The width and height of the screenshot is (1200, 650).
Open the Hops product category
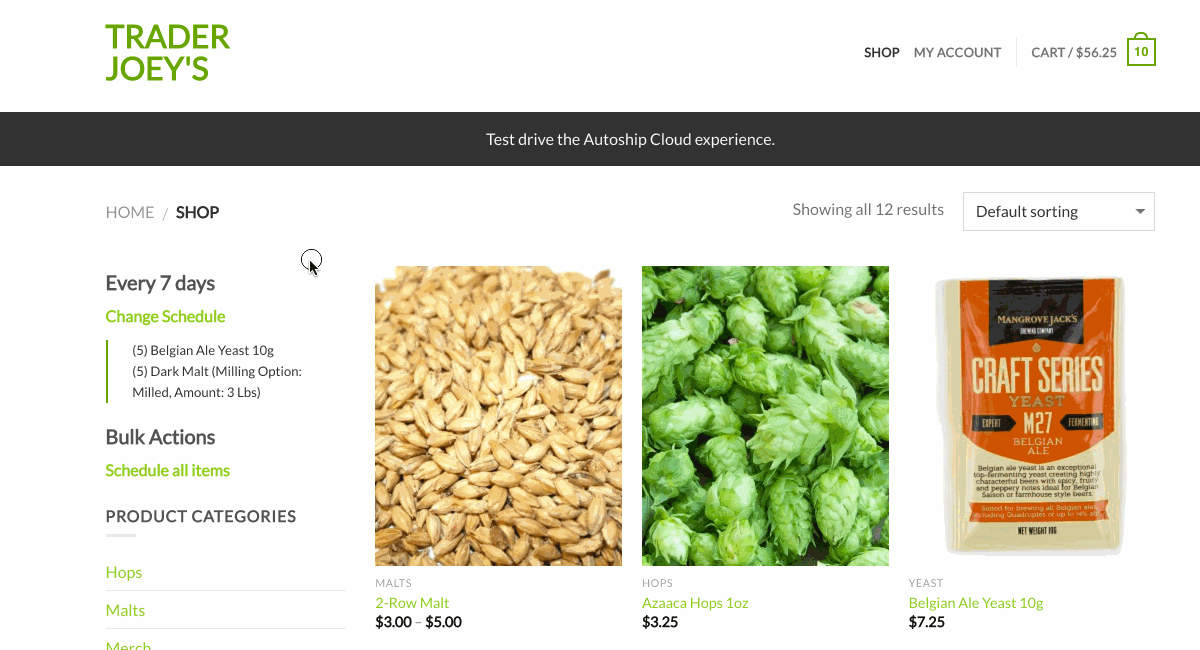[124, 572]
